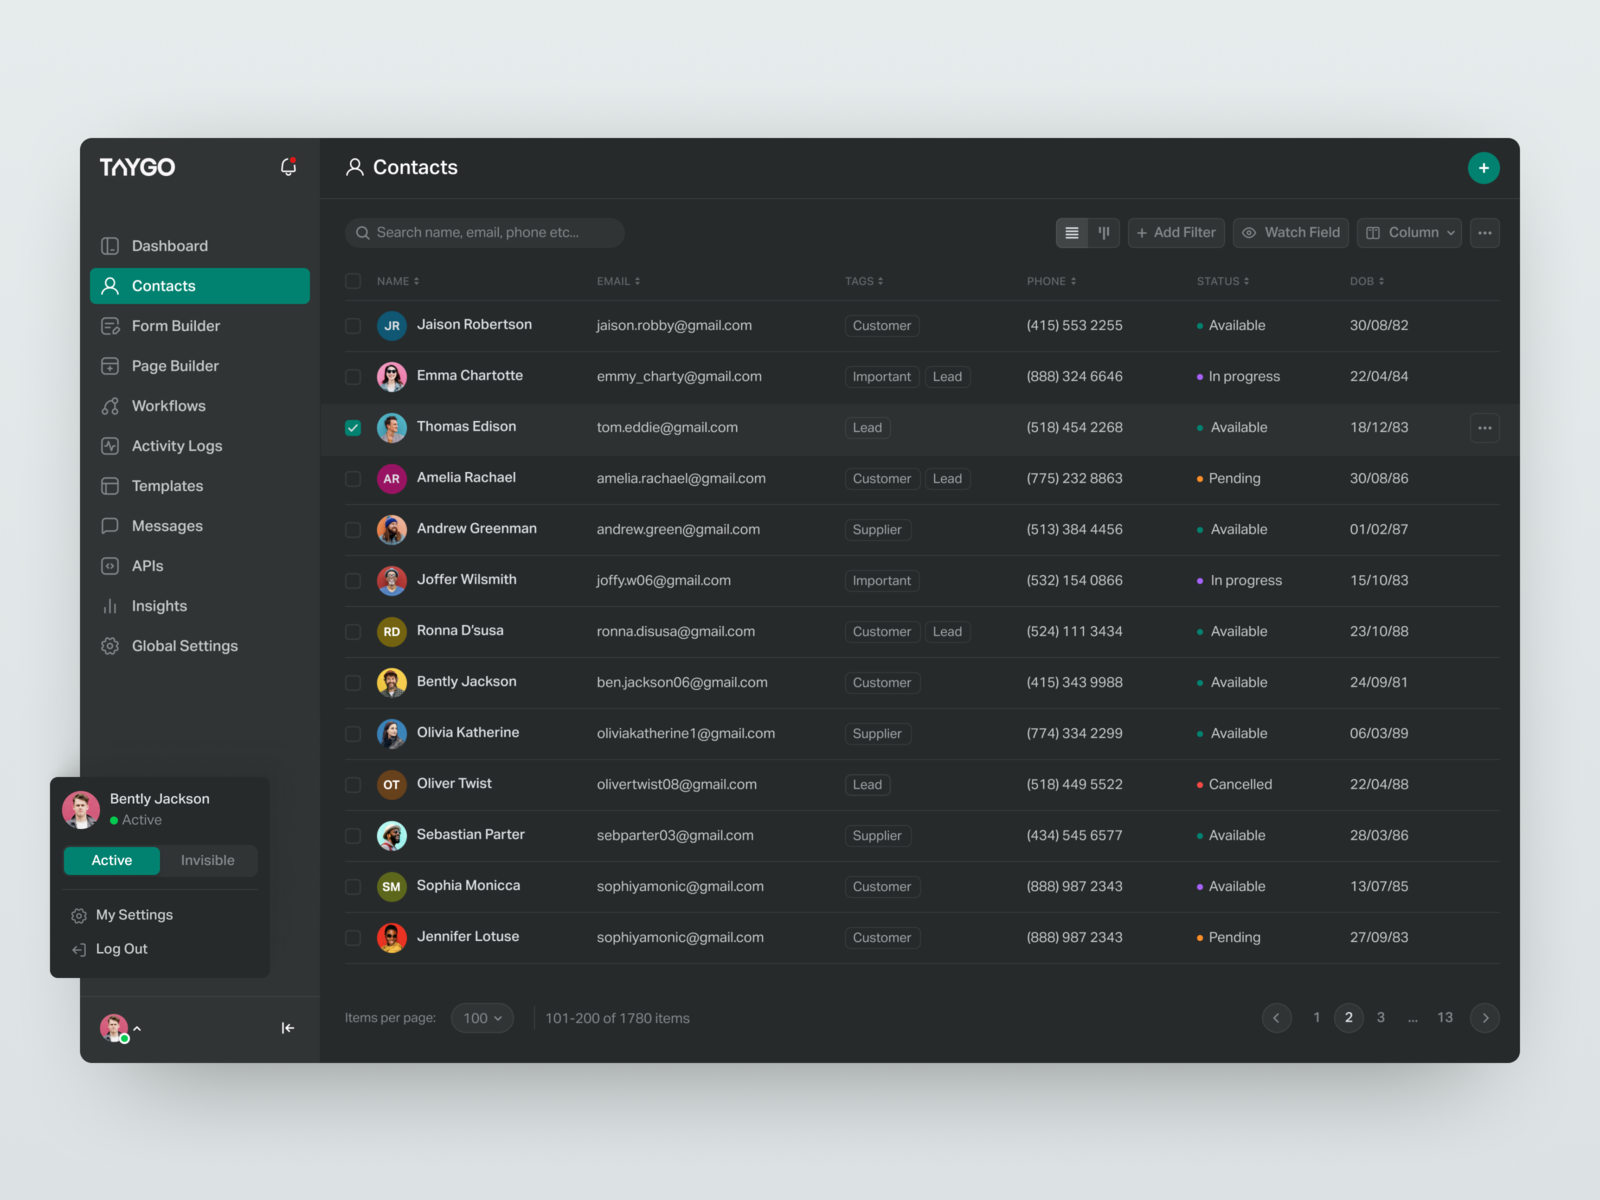
Task: Expand the user status chevron near avatar
Action: (138, 1028)
